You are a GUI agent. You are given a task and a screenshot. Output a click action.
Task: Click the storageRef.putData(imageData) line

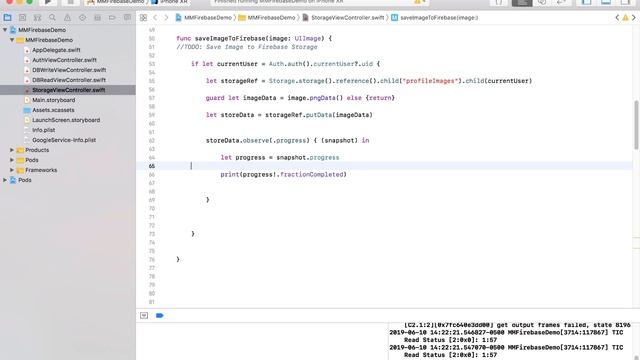289,115
